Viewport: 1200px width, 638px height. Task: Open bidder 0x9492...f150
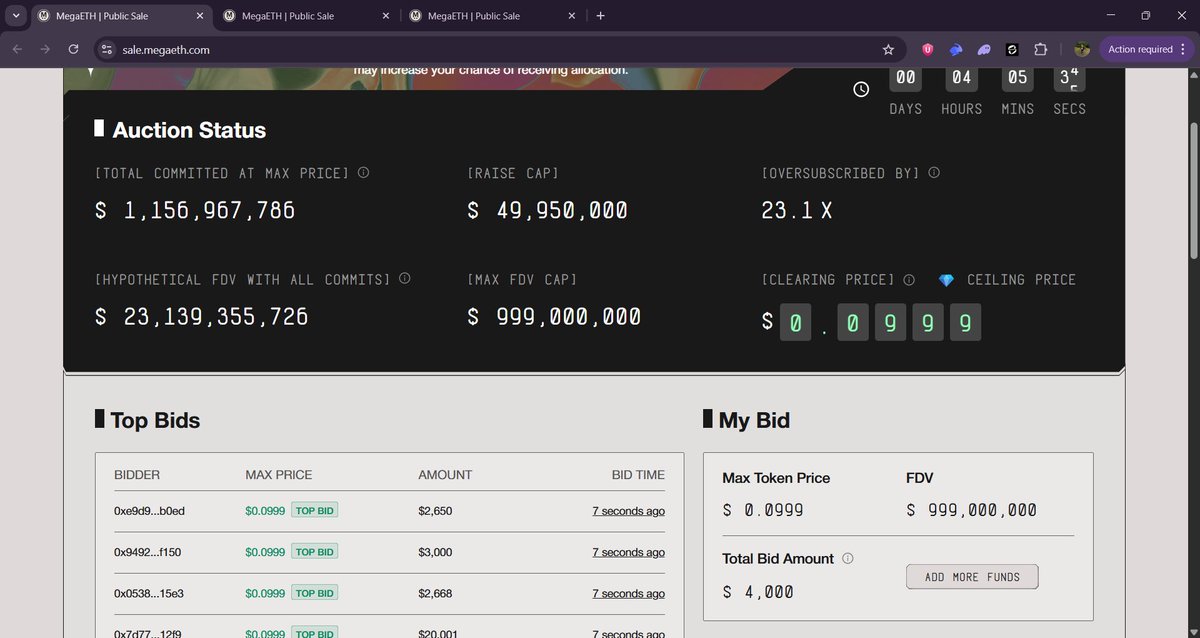click(x=149, y=552)
